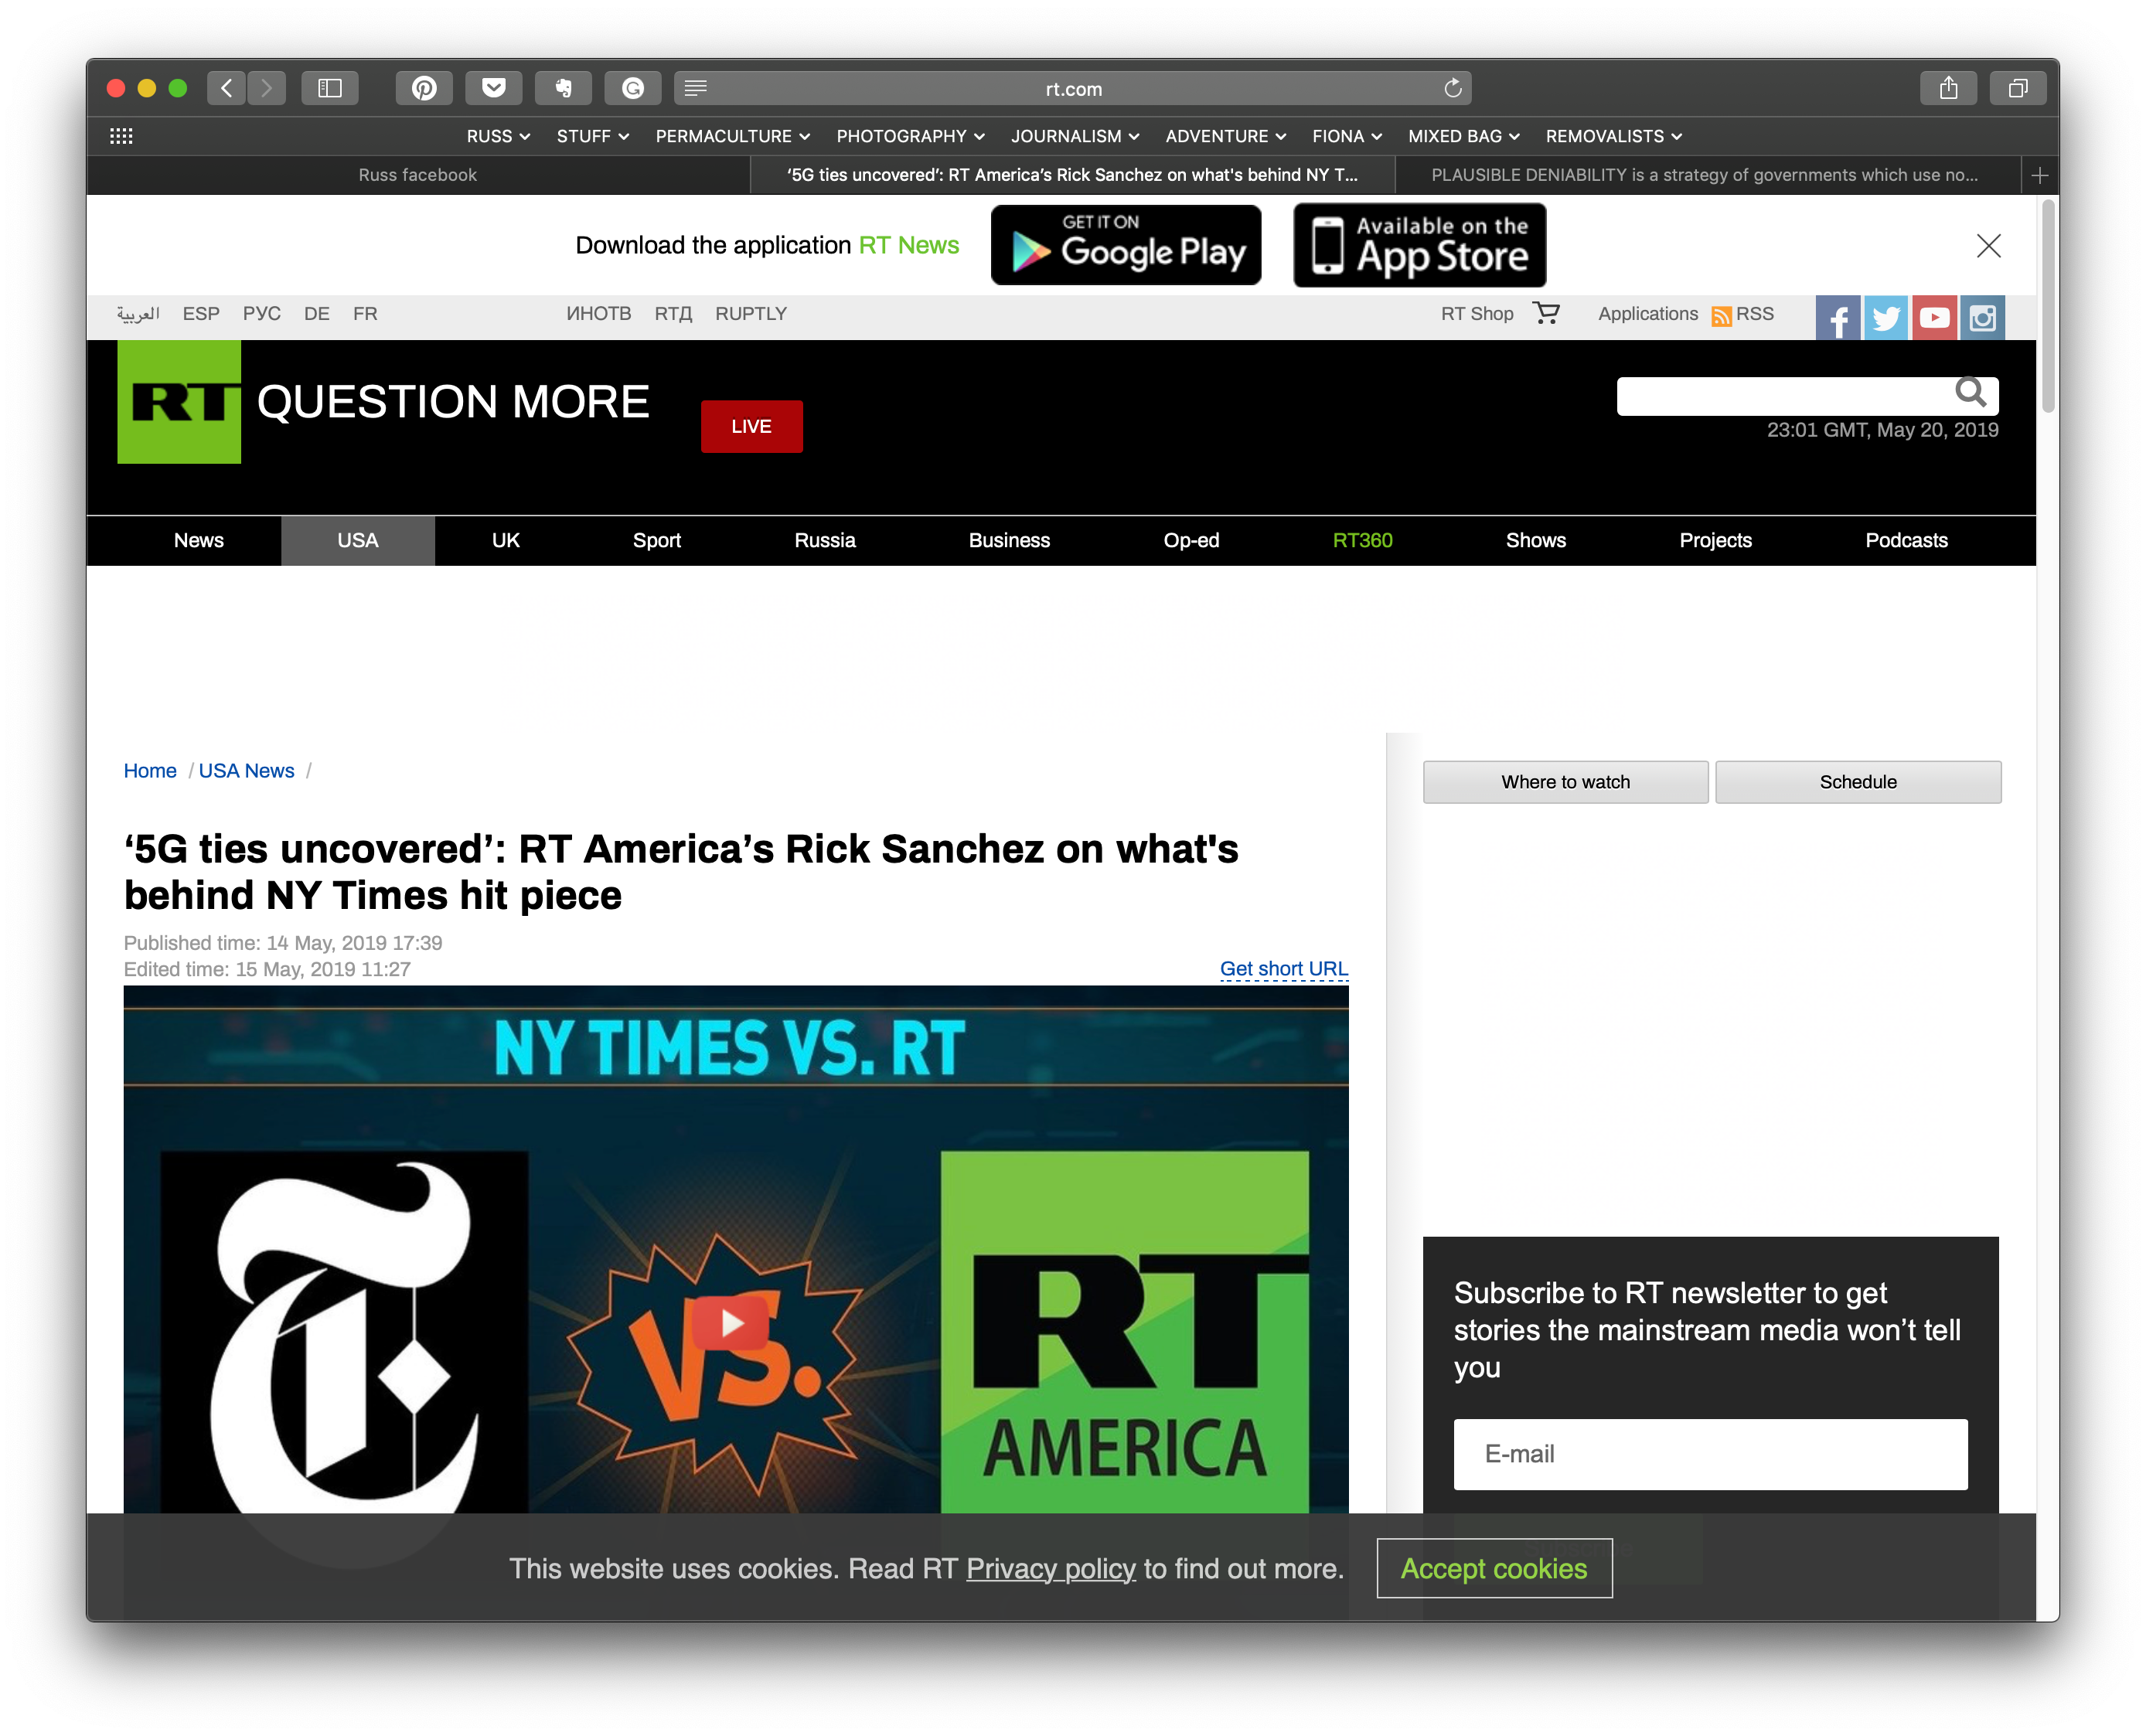Go to Home breadcrumb link
The image size is (2146, 1736).
point(150,770)
